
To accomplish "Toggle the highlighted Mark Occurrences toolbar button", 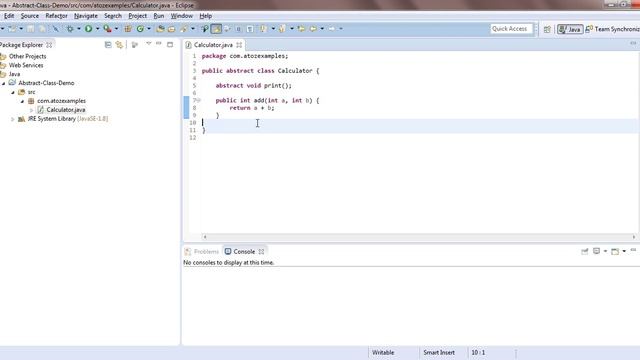I will tap(216, 29).
